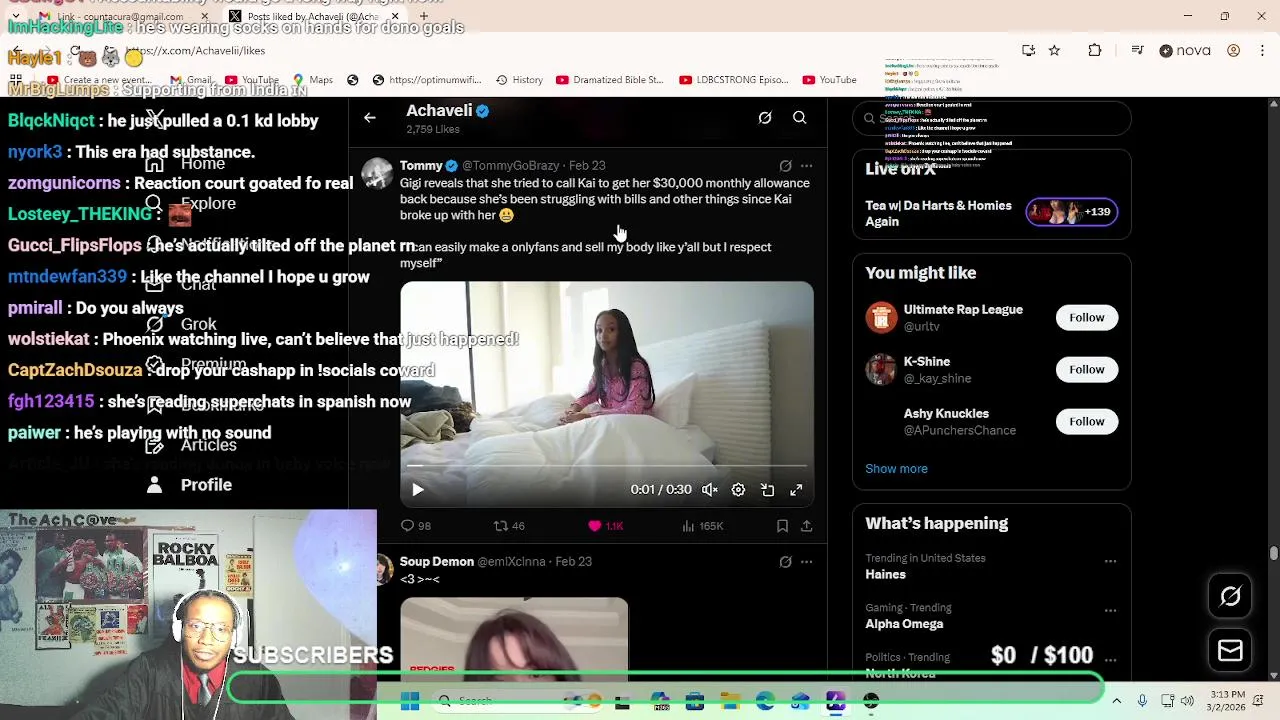Image resolution: width=1280 pixels, height=720 pixels.
Task: Play the video in Tommy's post
Action: click(x=418, y=490)
